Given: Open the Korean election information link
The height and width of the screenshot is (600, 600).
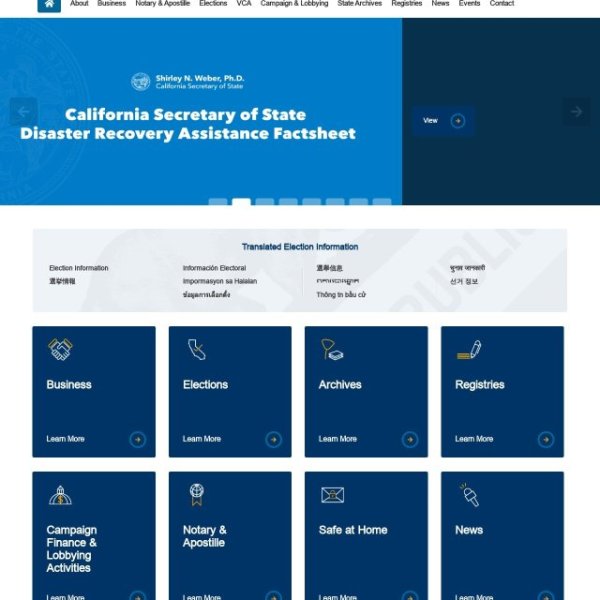Looking at the screenshot, I should click(x=464, y=282).
